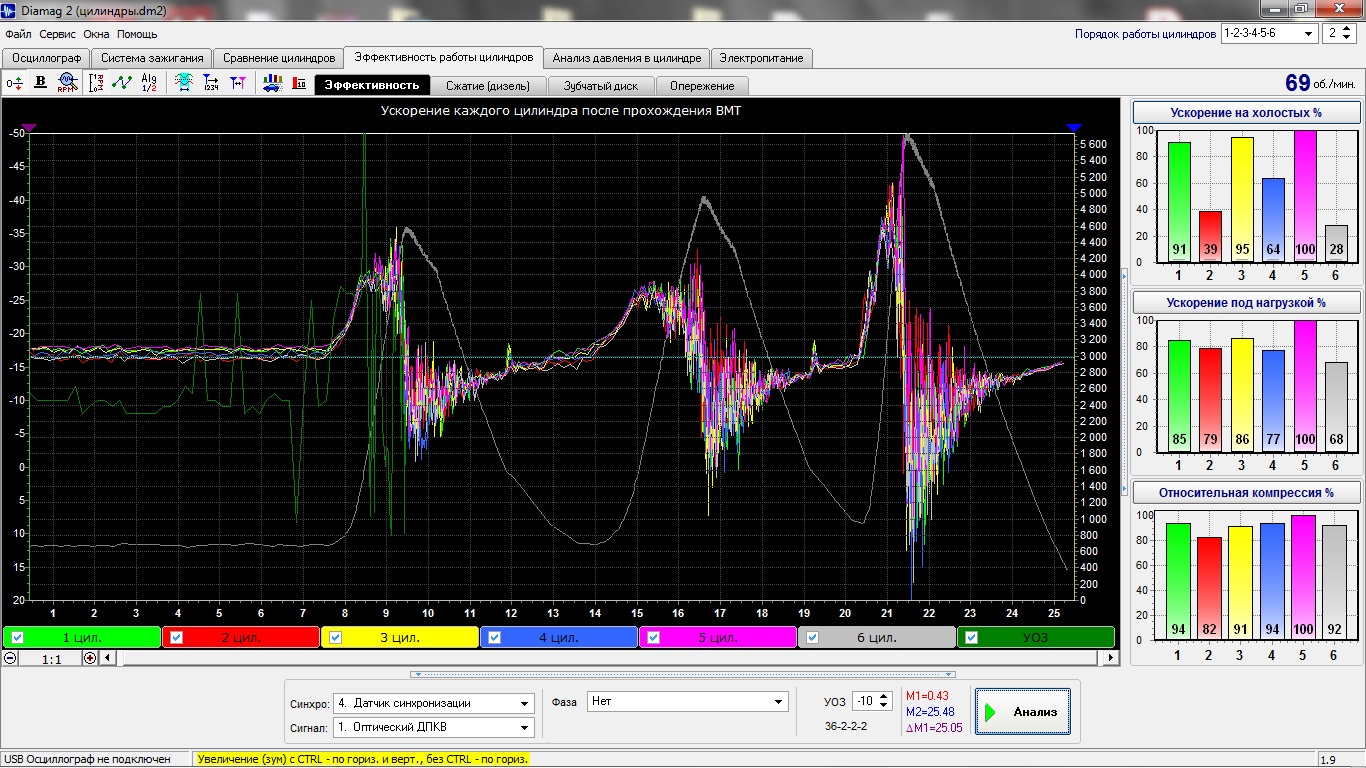
Task: Click the RPM magnifier toolbar icon
Action: point(67,83)
